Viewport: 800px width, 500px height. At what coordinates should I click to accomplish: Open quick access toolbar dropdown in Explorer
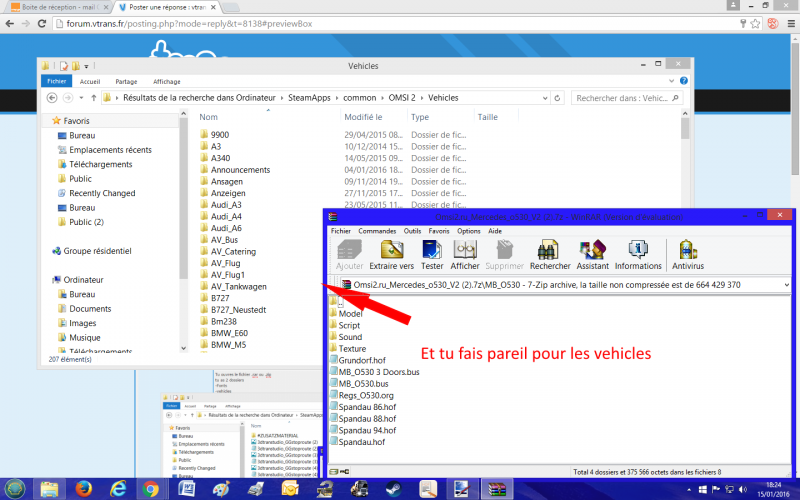click(86, 66)
